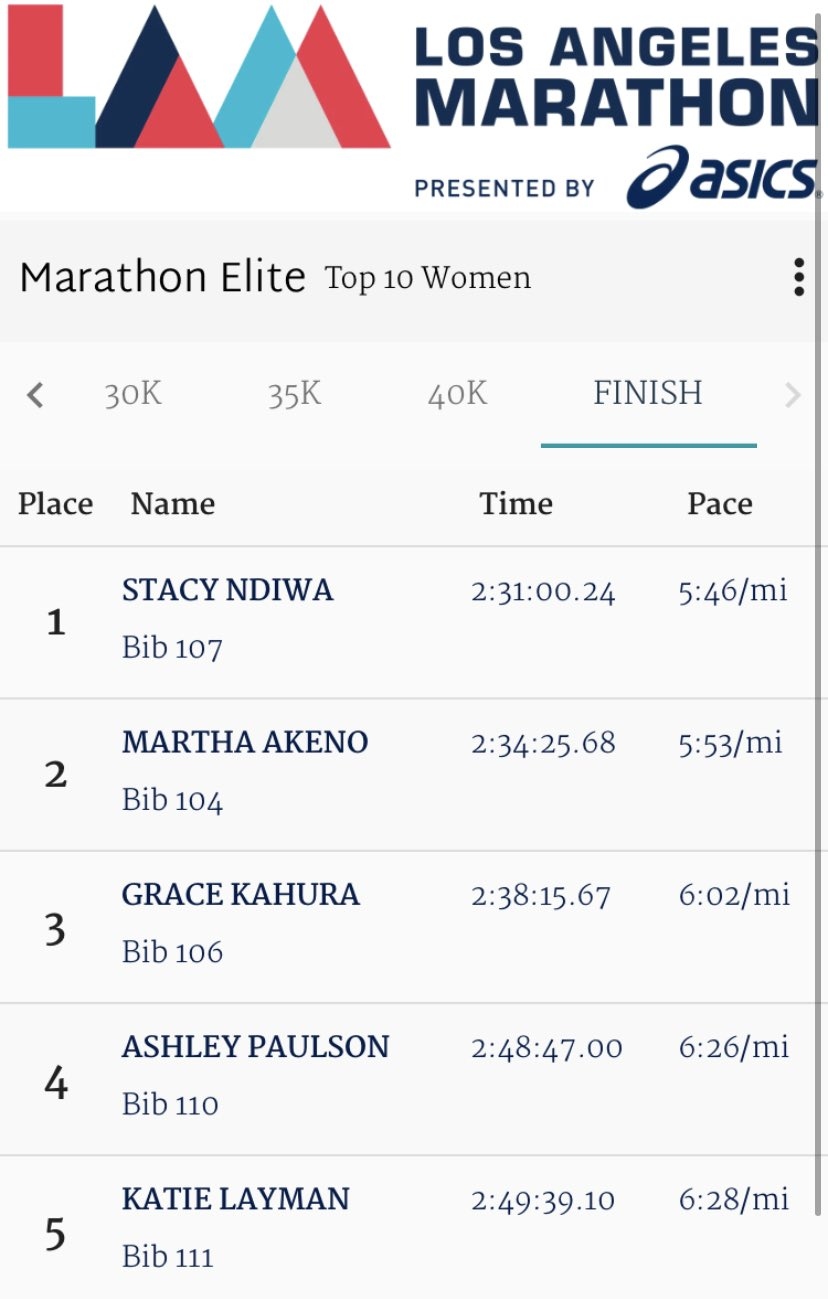Switch to the 30K split tab
828x1299 pixels.
[133, 394]
